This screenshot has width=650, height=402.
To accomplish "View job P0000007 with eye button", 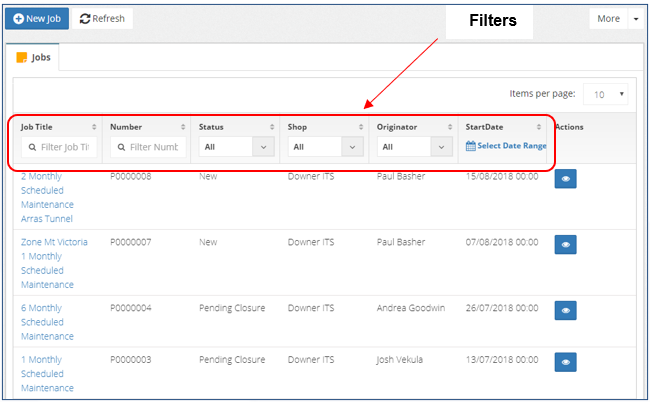I will [565, 245].
